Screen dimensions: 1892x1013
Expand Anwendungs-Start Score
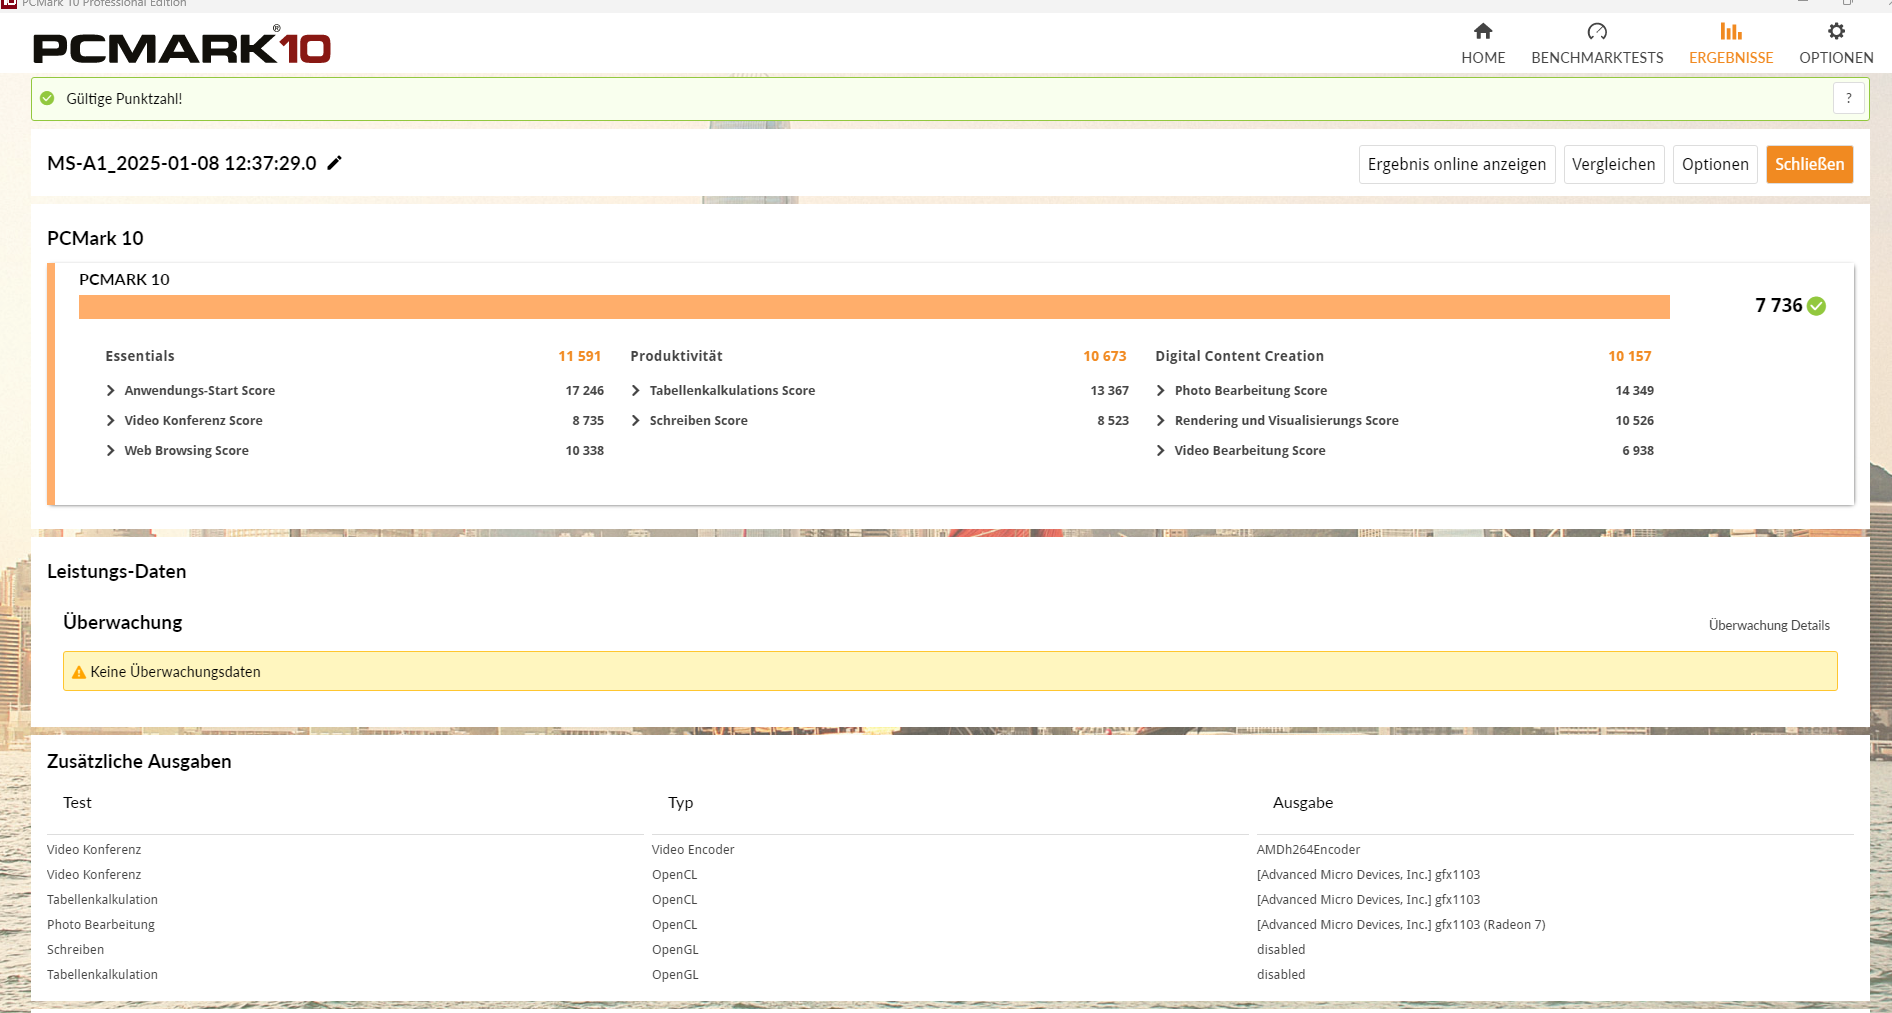click(111, 391)
